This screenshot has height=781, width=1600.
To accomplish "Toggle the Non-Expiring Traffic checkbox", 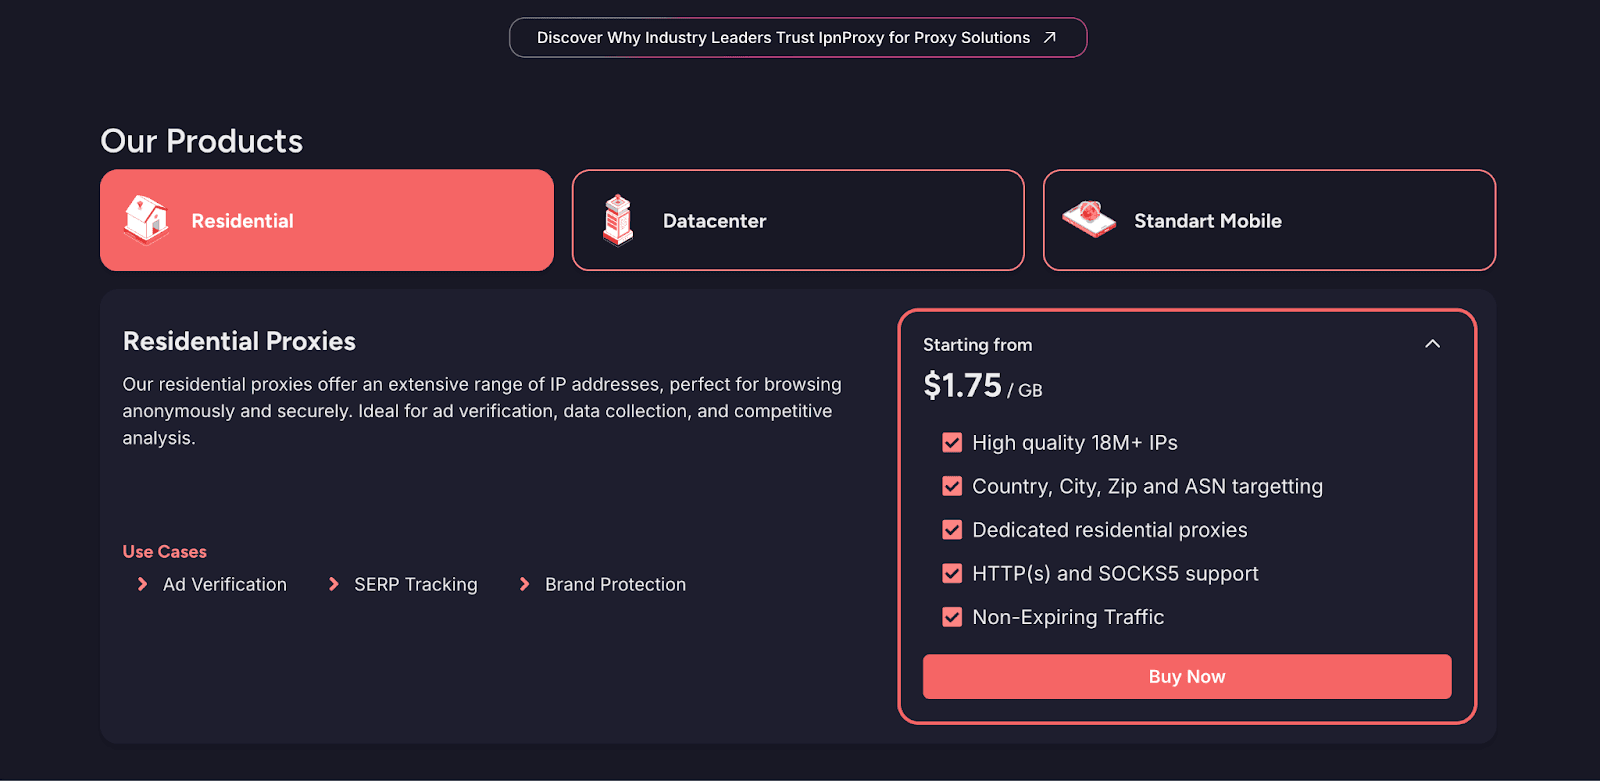I will pyautogui.click(x=952, y=617).
